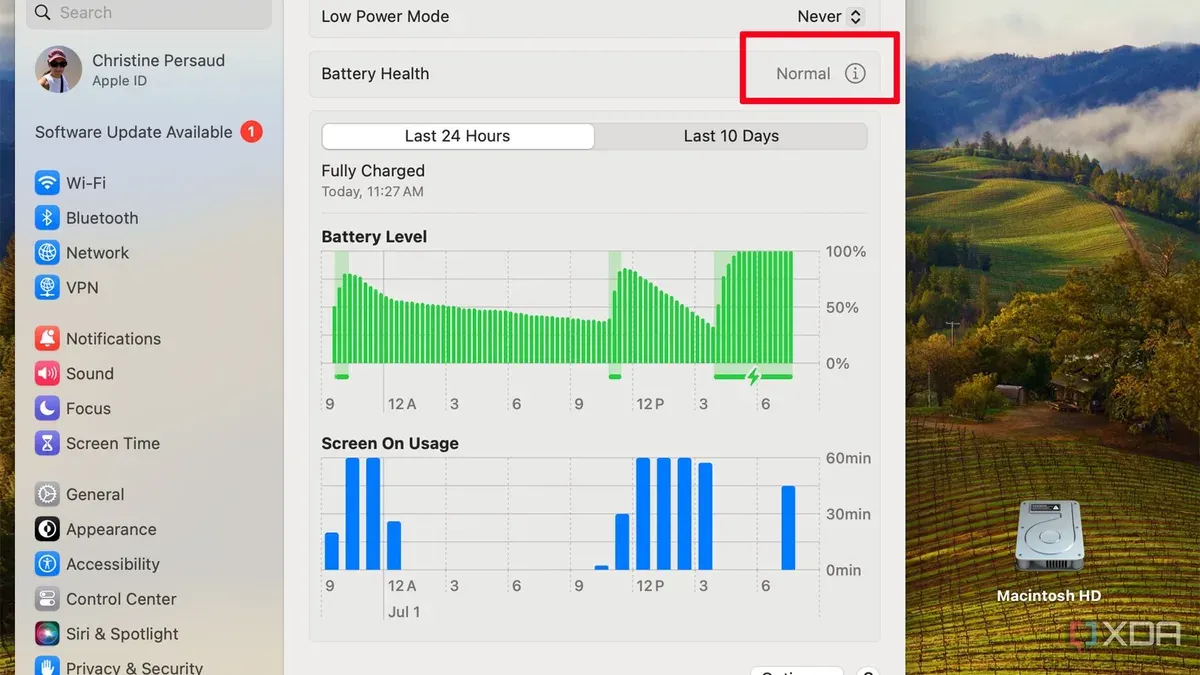This screenshot has height=675, width=1200.
Task: Click the Battery Health row label
Action: tap(375, 74)
